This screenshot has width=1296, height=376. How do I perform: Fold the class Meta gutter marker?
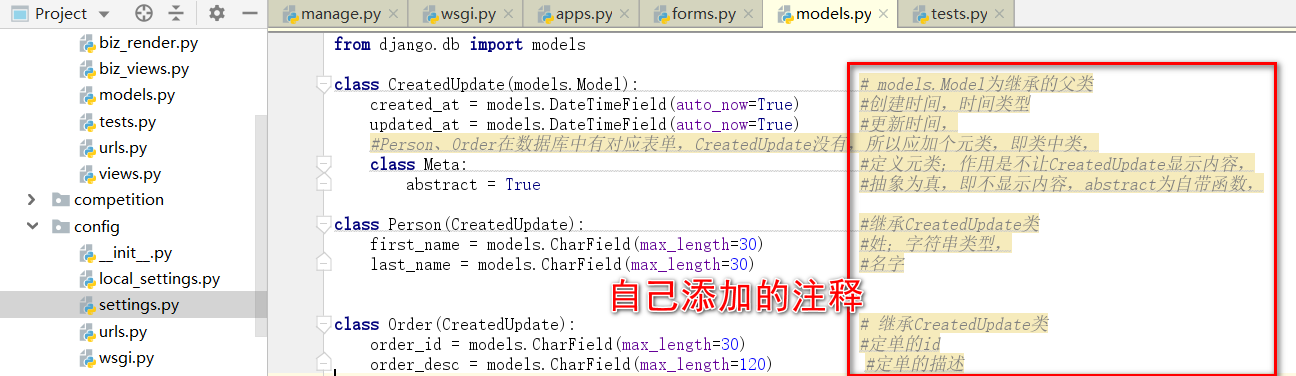(x=323, y=164)
